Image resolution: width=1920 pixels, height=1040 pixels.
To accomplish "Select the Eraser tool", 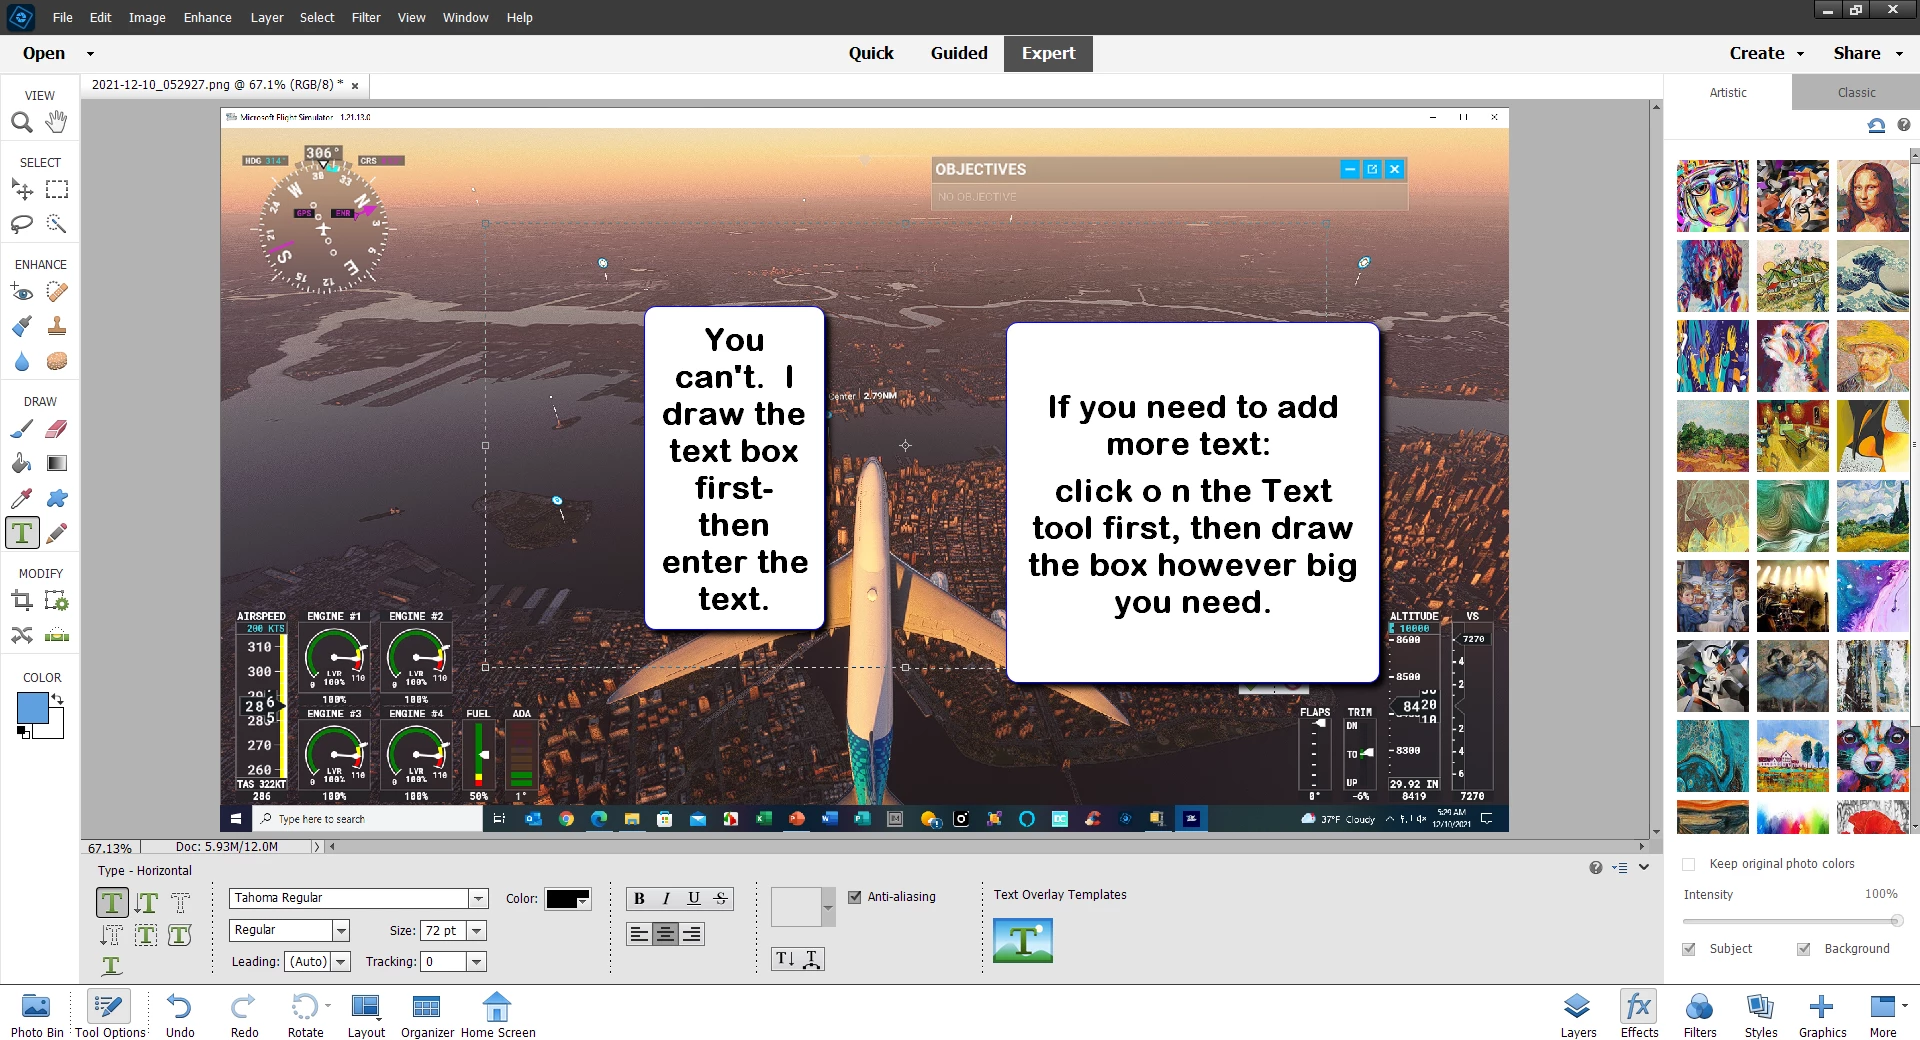I will tap(57, 429).
